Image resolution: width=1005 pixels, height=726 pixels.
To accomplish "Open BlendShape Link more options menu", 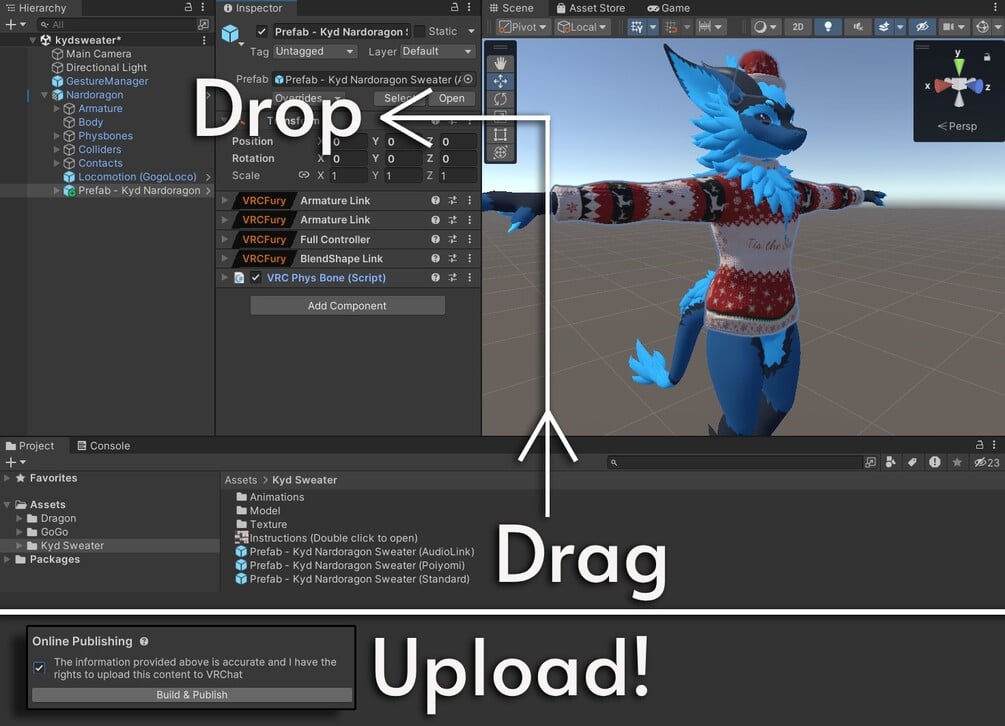I will click(469, 258).
